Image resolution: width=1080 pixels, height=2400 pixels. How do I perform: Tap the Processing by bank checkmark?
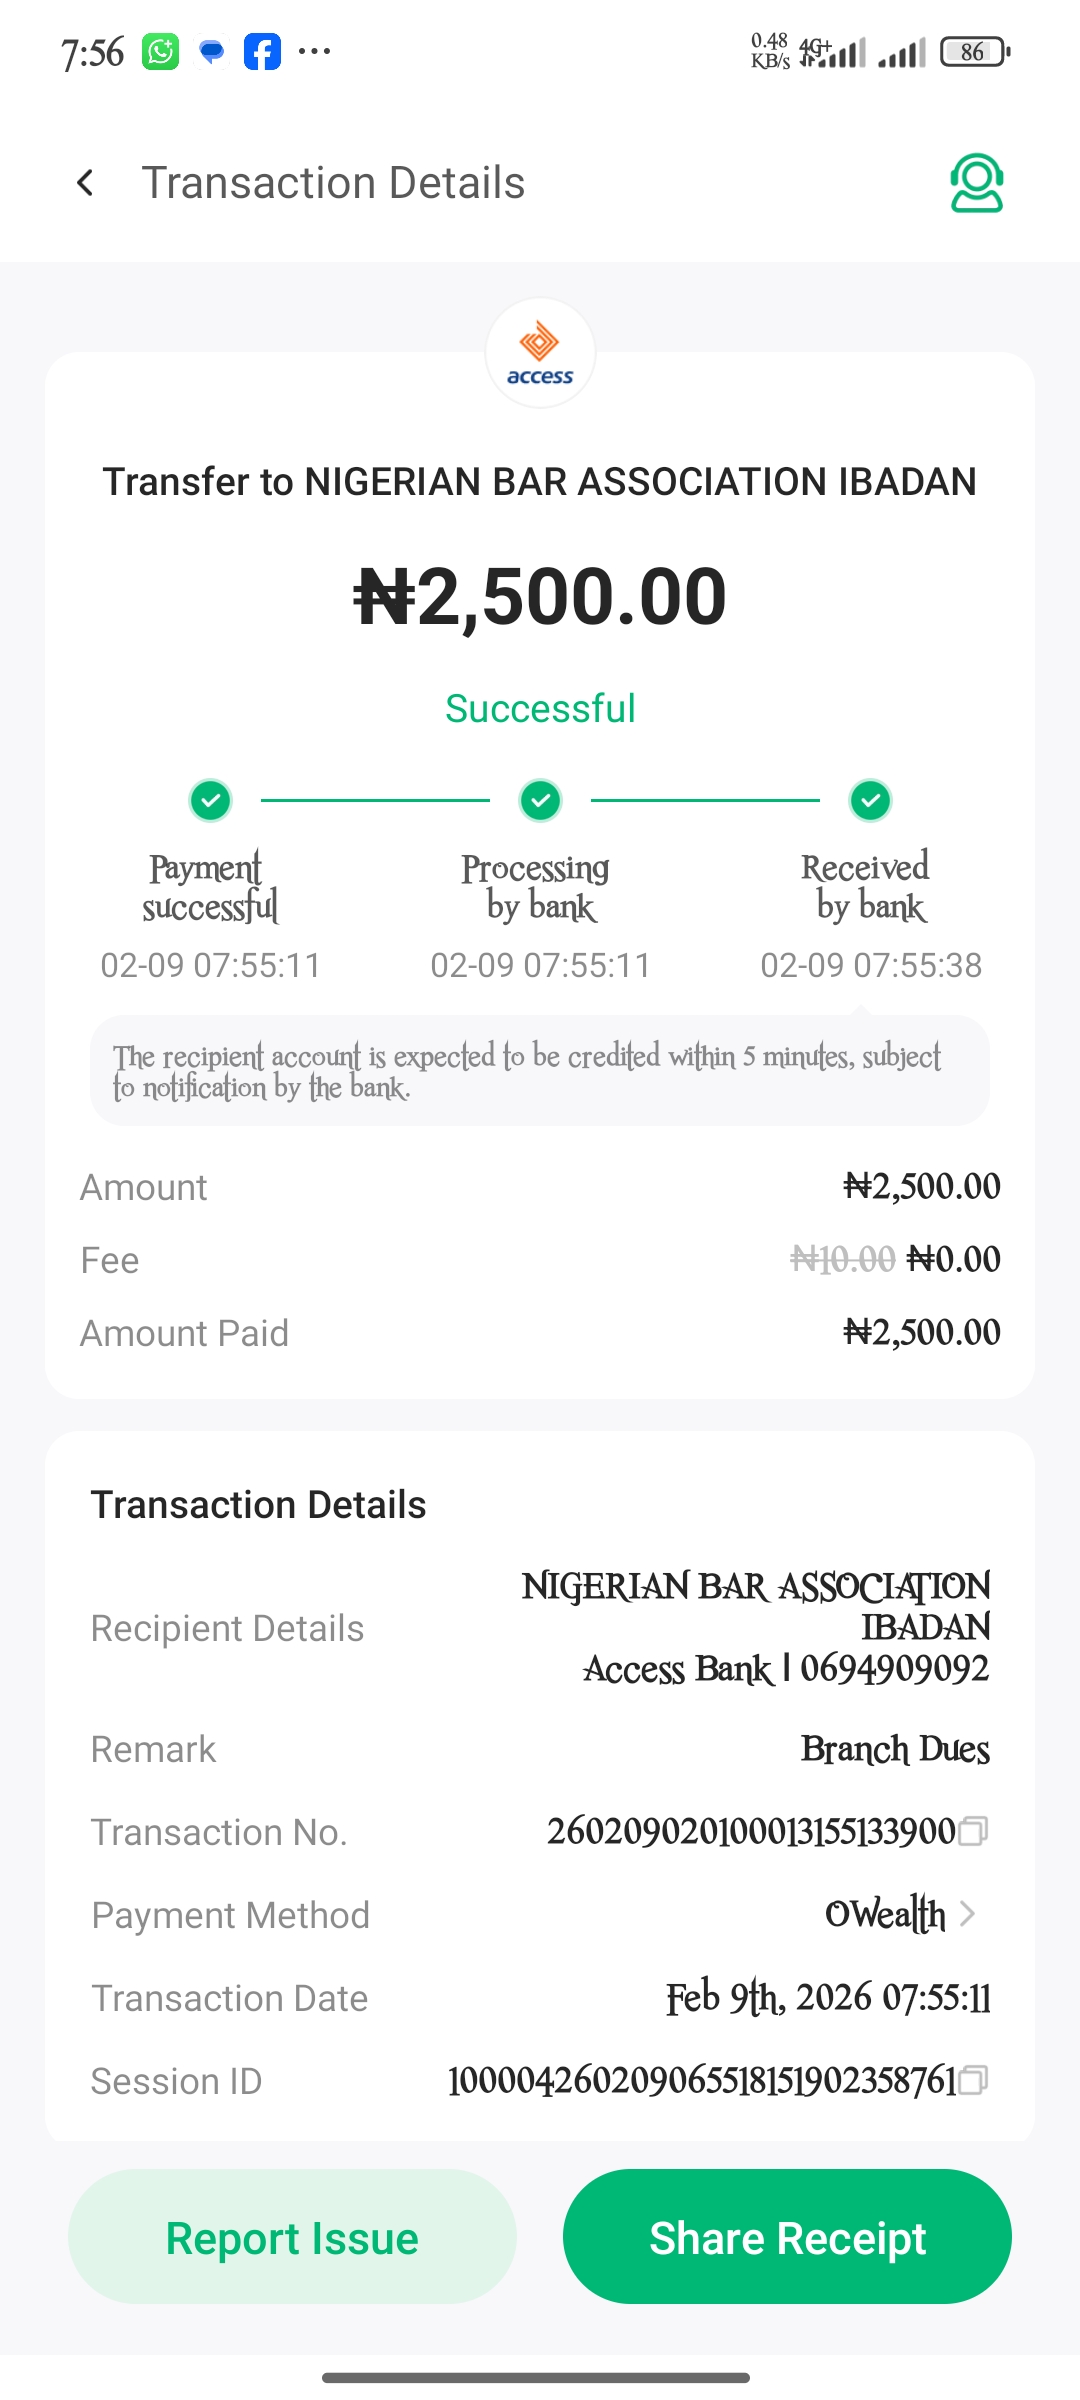click(540, 800)
